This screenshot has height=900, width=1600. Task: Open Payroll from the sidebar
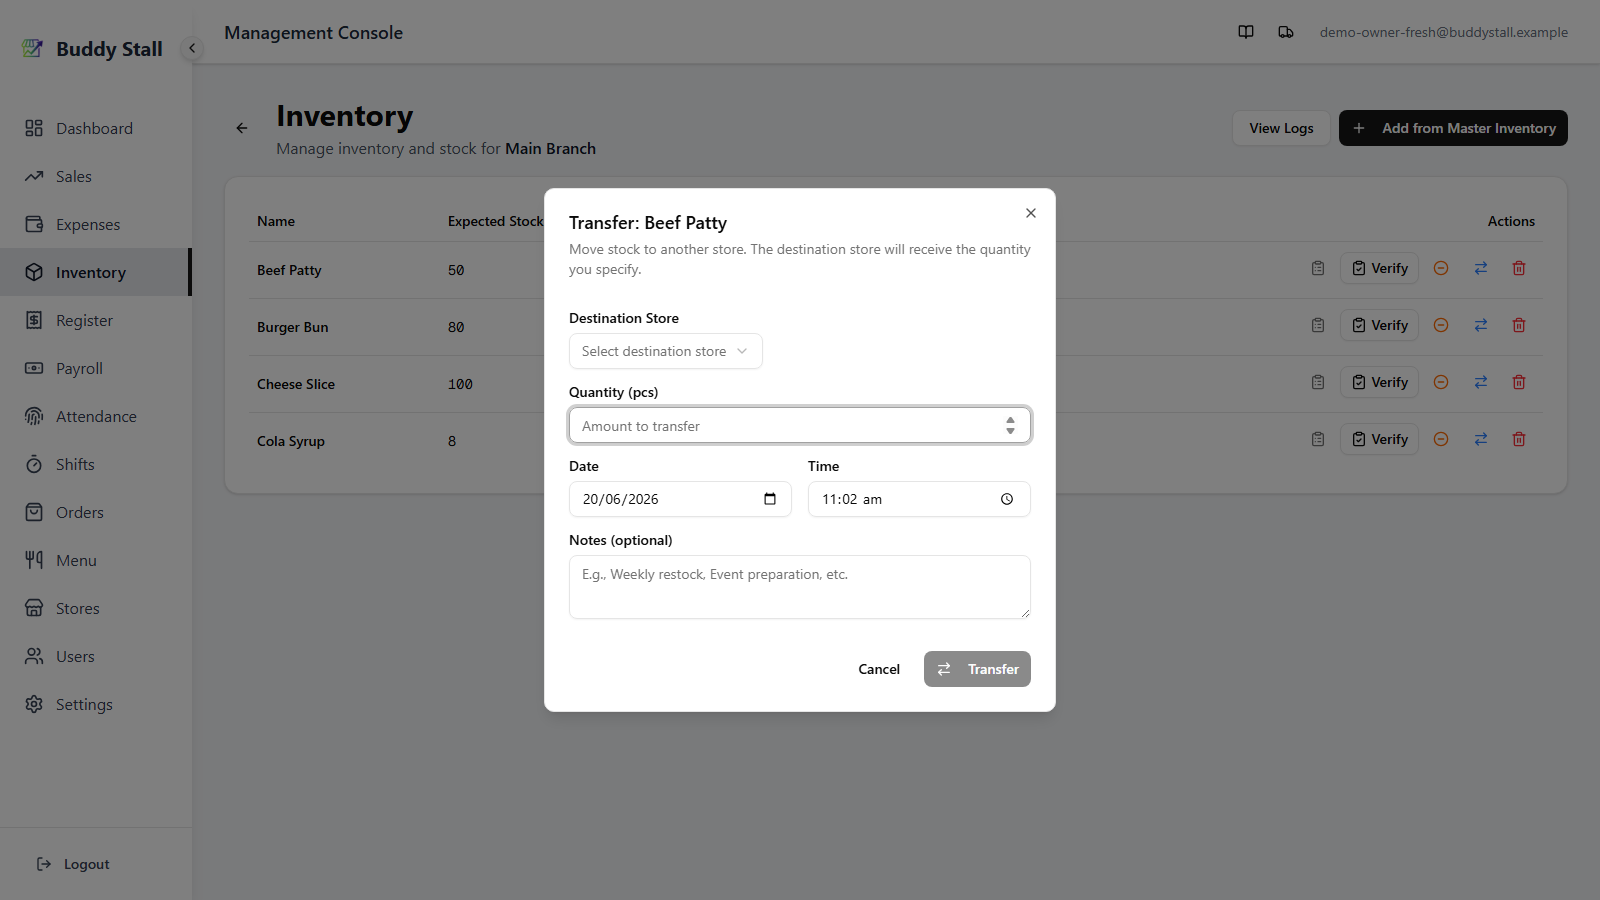pyautogui.click(x=95, y=368)
